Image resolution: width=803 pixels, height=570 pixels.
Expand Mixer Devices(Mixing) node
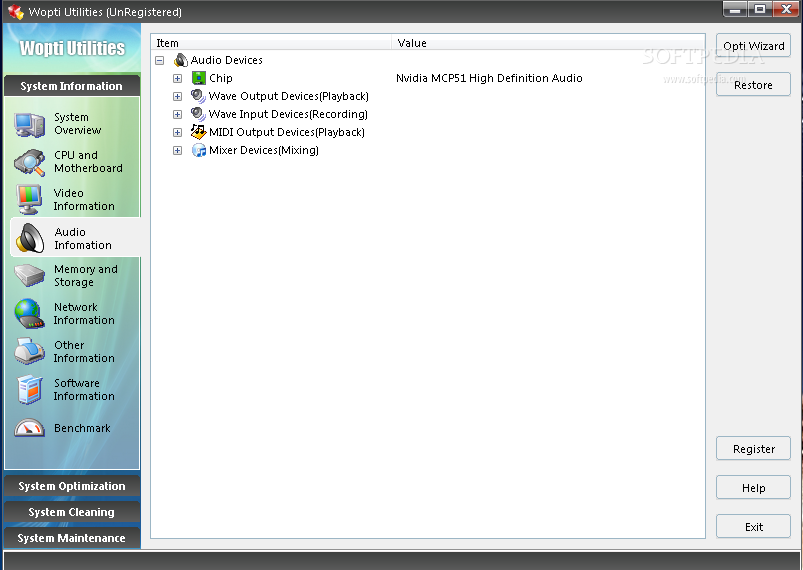point(177,150)
